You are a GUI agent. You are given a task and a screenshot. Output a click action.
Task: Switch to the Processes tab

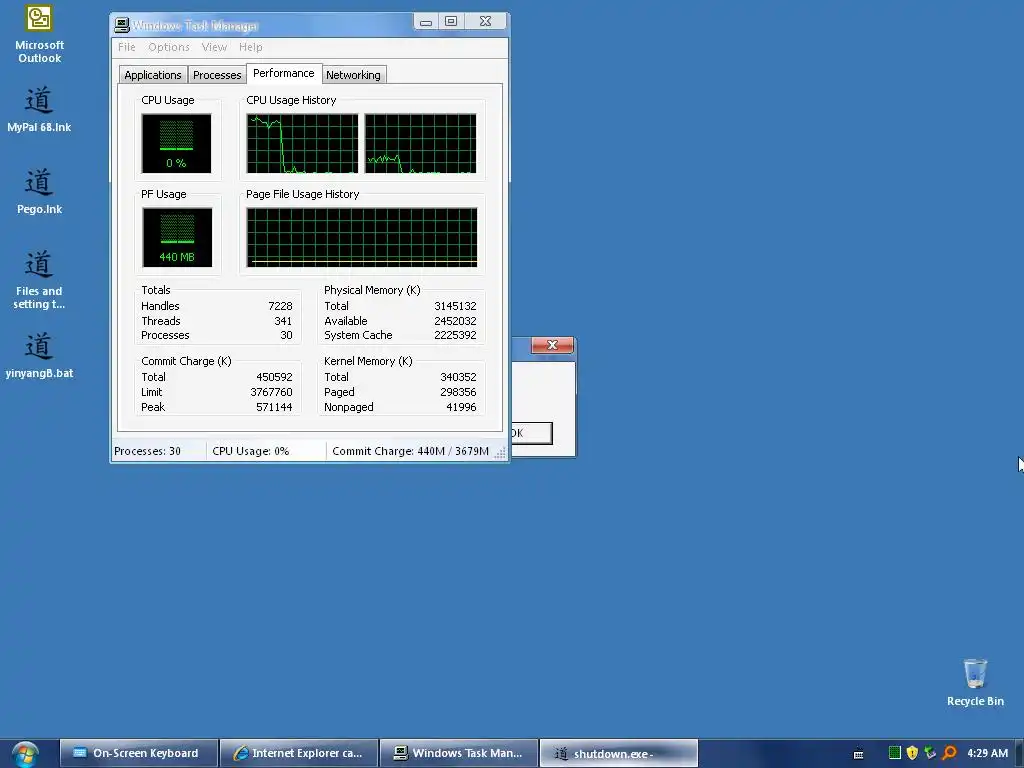pyautogui.click(x=217, y=75)
